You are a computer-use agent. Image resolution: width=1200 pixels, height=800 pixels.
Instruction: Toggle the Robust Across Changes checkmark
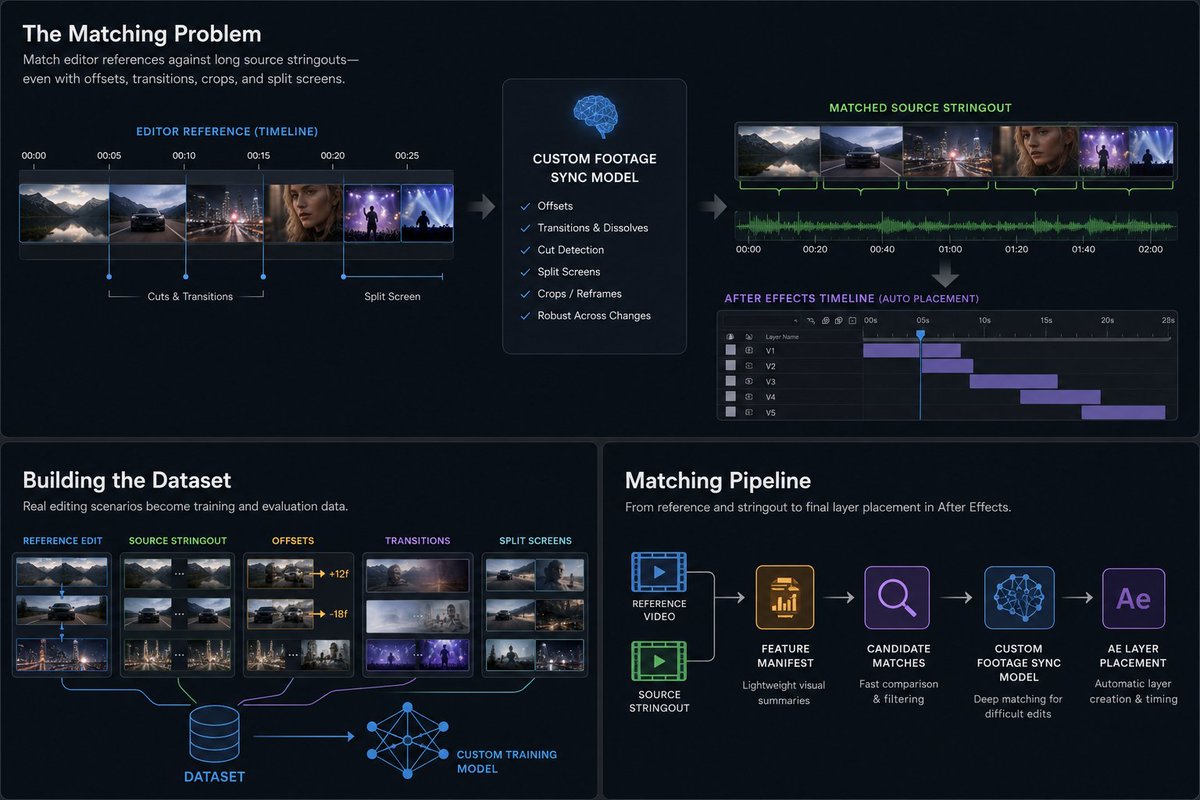pos(526,316)
